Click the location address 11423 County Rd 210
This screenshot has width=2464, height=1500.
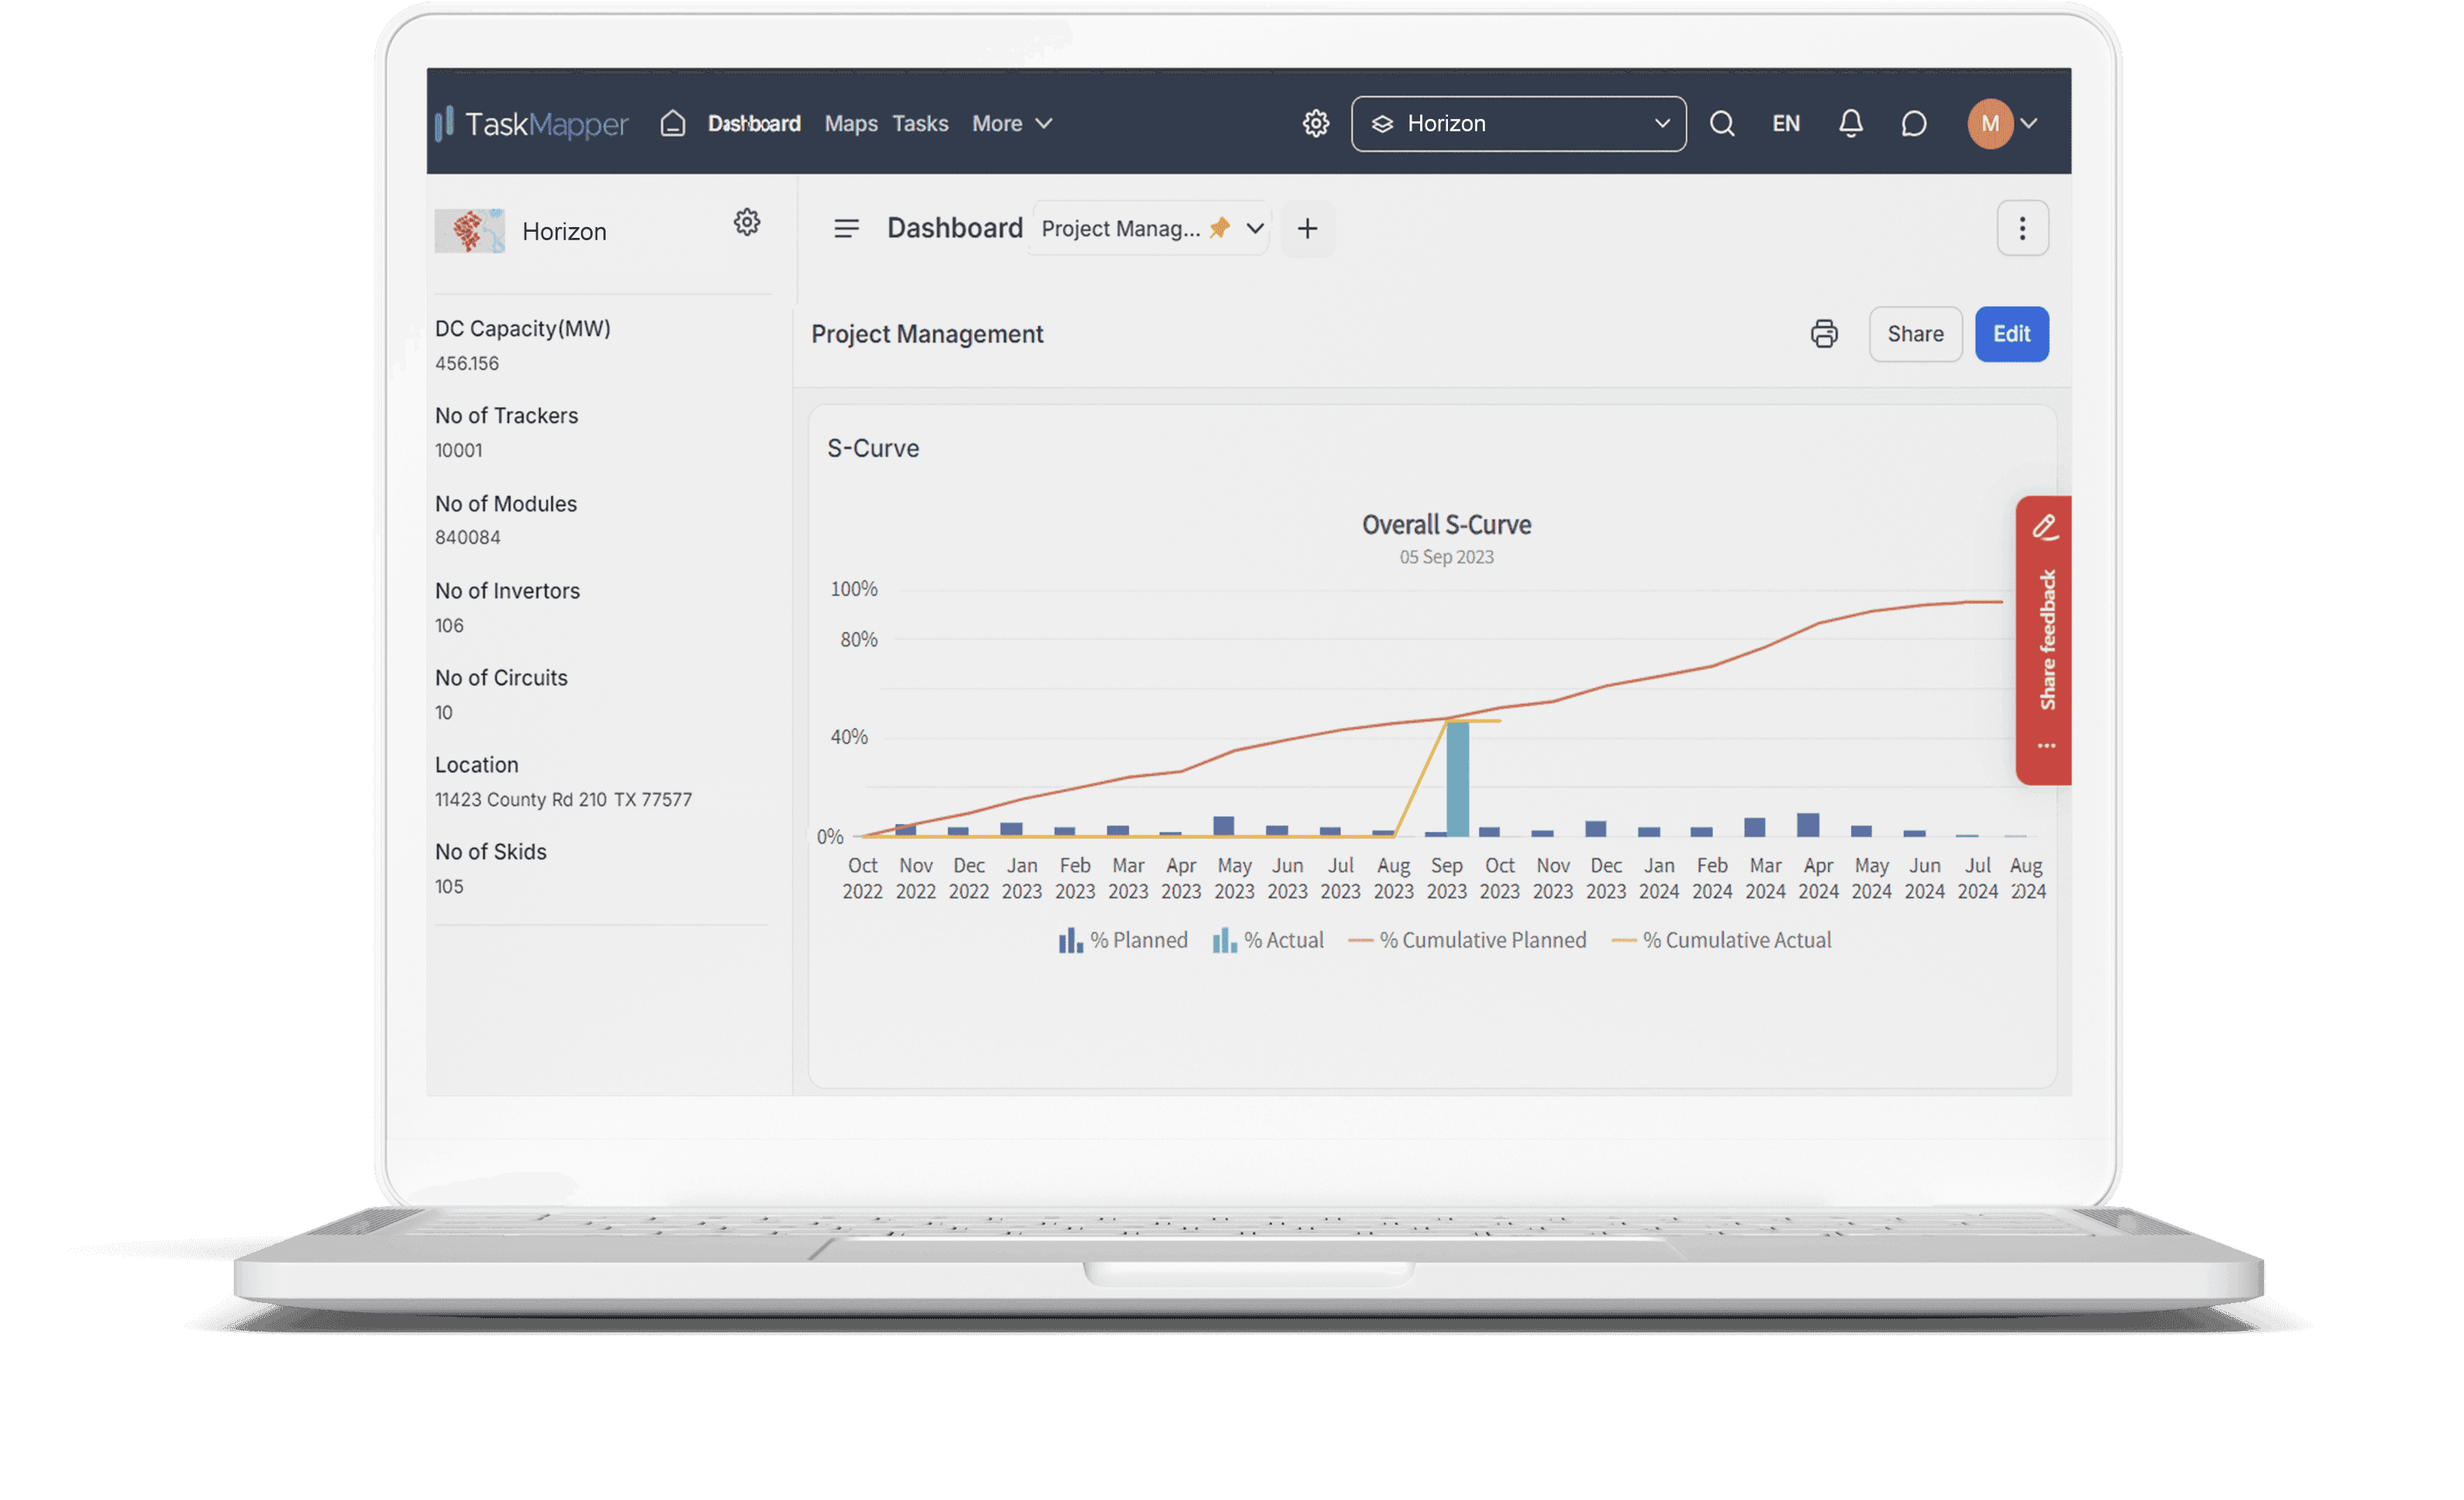[x=563, y=800]
